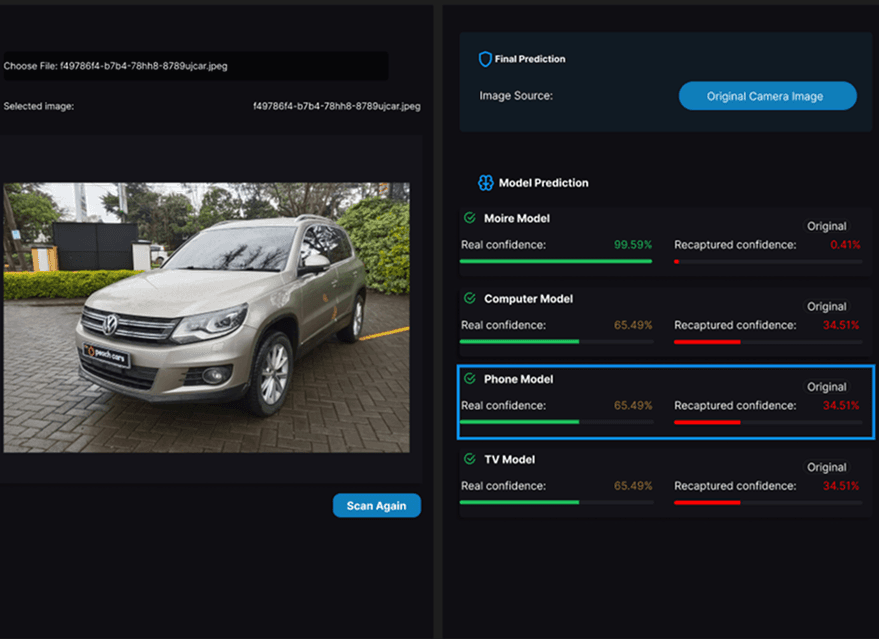The image size is (879, 639).
Task: Click the Model Prediction brain icon
Action: [x=484, y=182]
